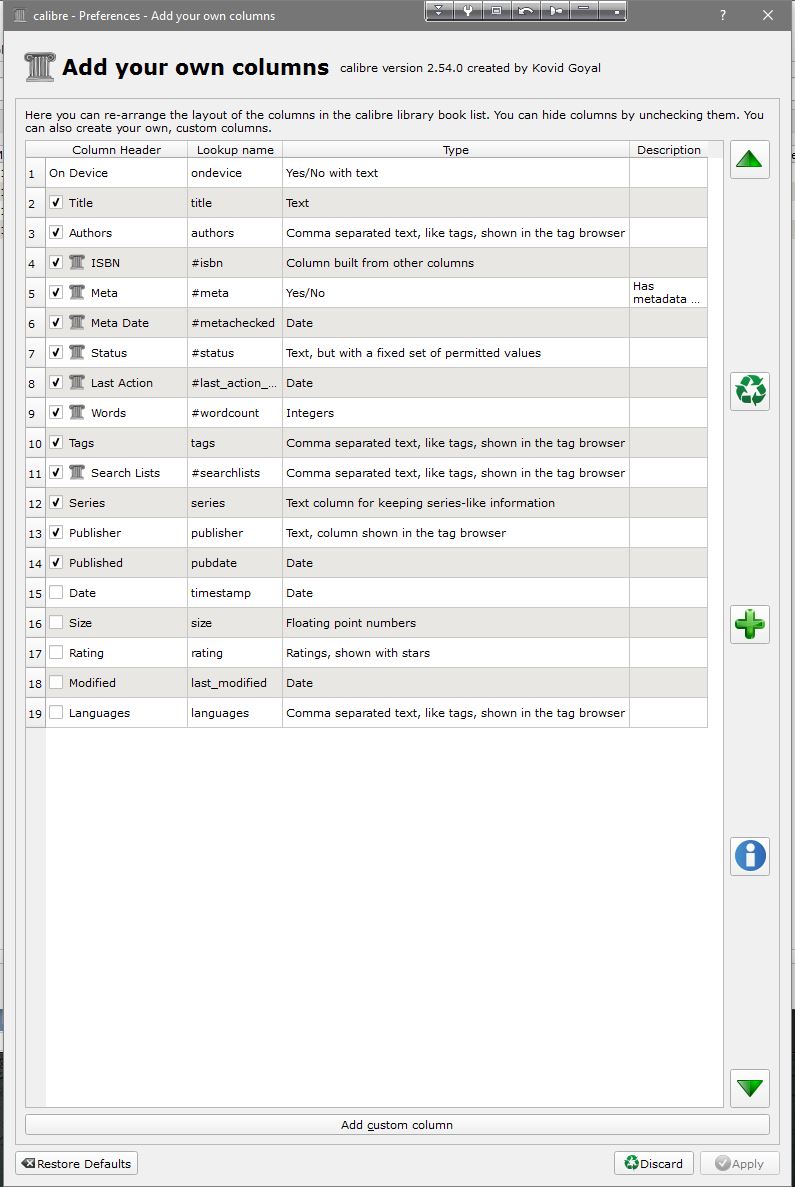Viewport: 795px width, 1187px height.
Task: Uncheck the Published column checkbox
Action: point(56,562)
